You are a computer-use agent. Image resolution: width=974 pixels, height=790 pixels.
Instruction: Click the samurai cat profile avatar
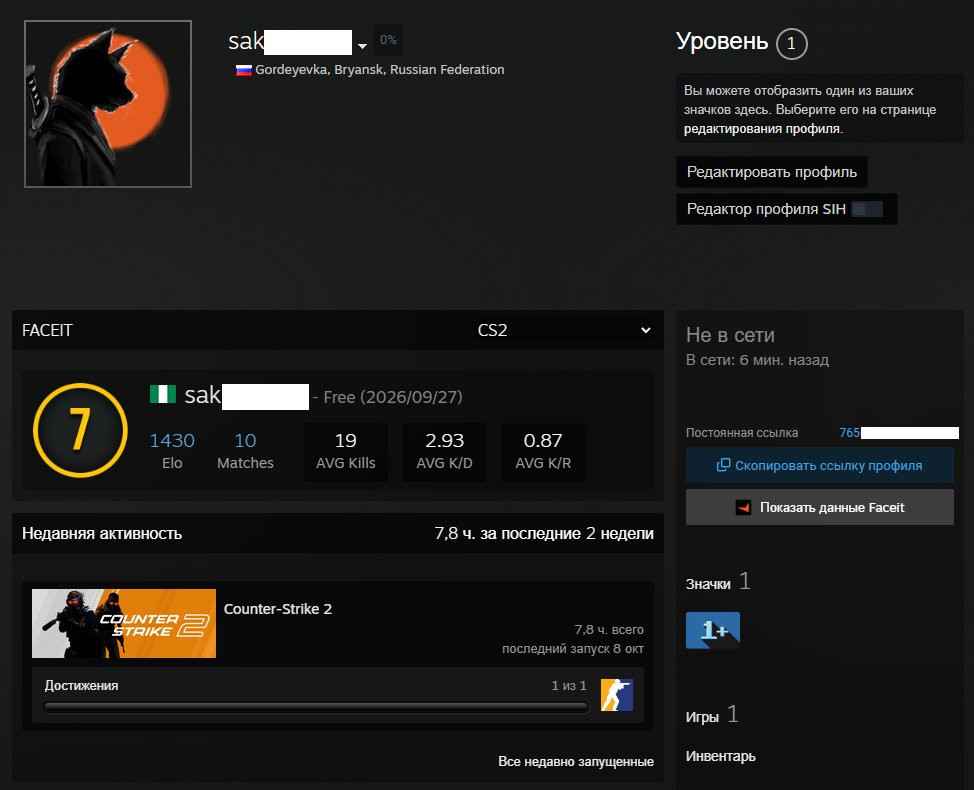[108, 104]
